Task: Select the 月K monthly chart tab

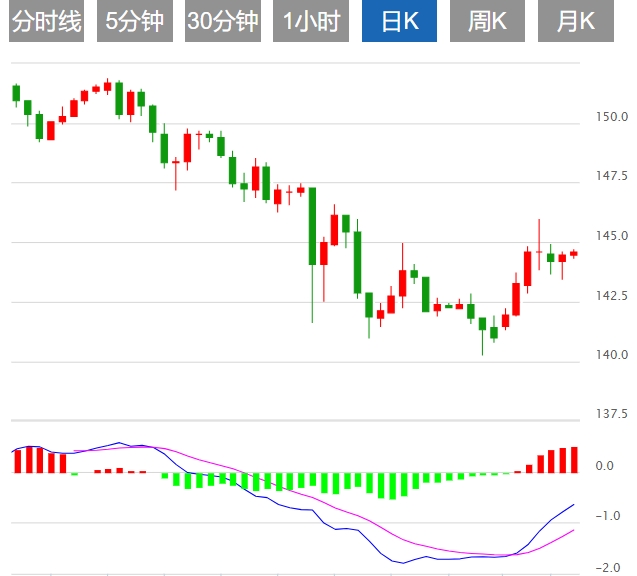Action: click(574, 22)
